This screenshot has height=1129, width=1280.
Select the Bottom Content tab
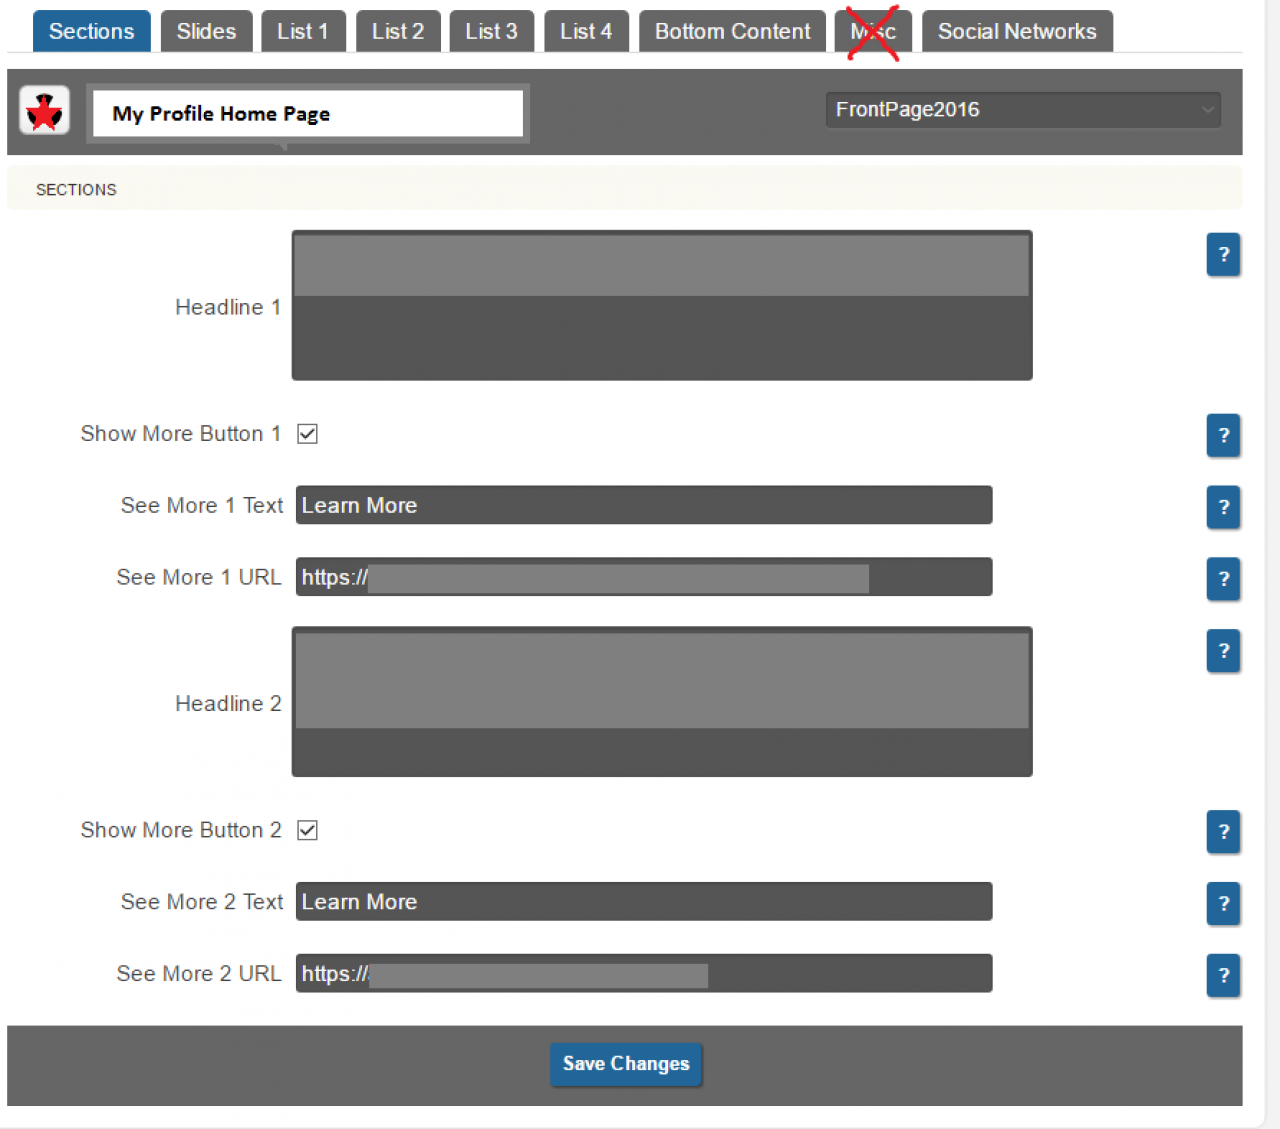pos(732,31)
